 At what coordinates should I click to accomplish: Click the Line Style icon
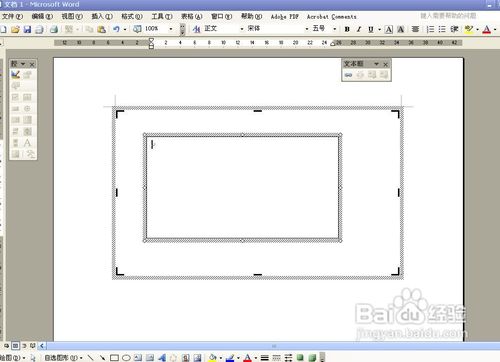(265, 358)
